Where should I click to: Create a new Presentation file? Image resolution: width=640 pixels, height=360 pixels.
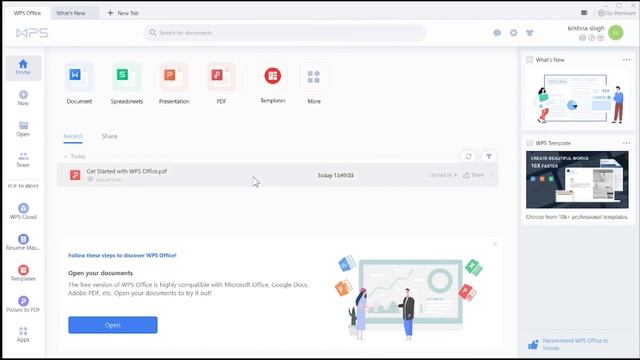point(174,76)
